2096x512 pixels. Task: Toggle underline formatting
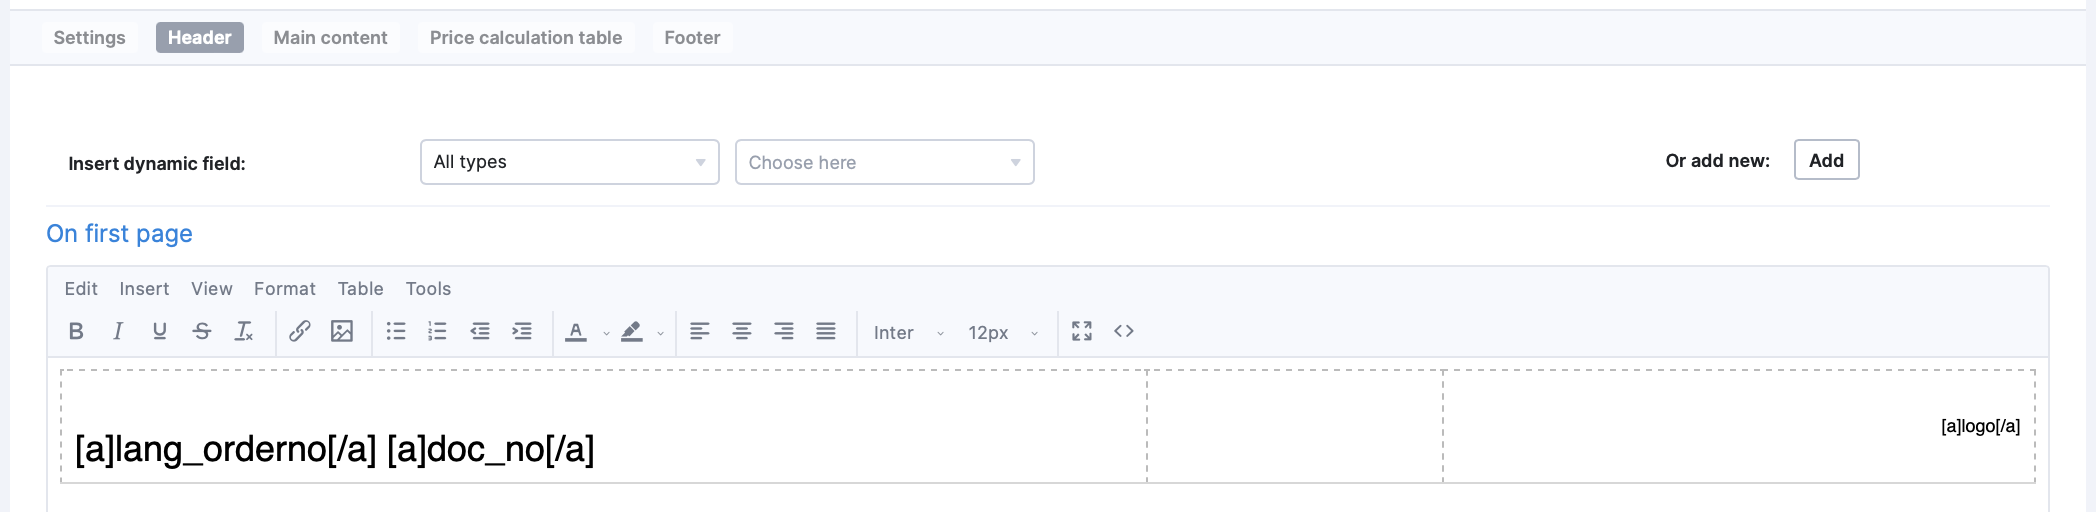(160, 332)
